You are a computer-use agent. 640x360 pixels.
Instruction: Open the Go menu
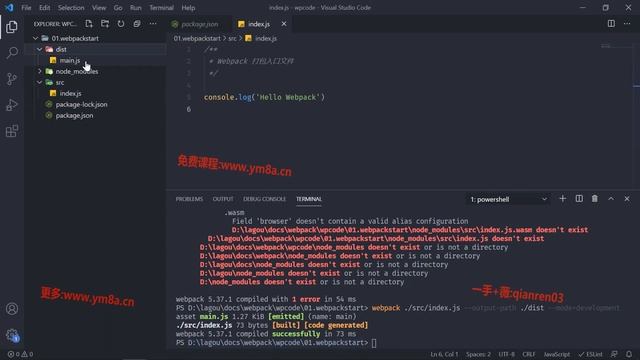118,7
